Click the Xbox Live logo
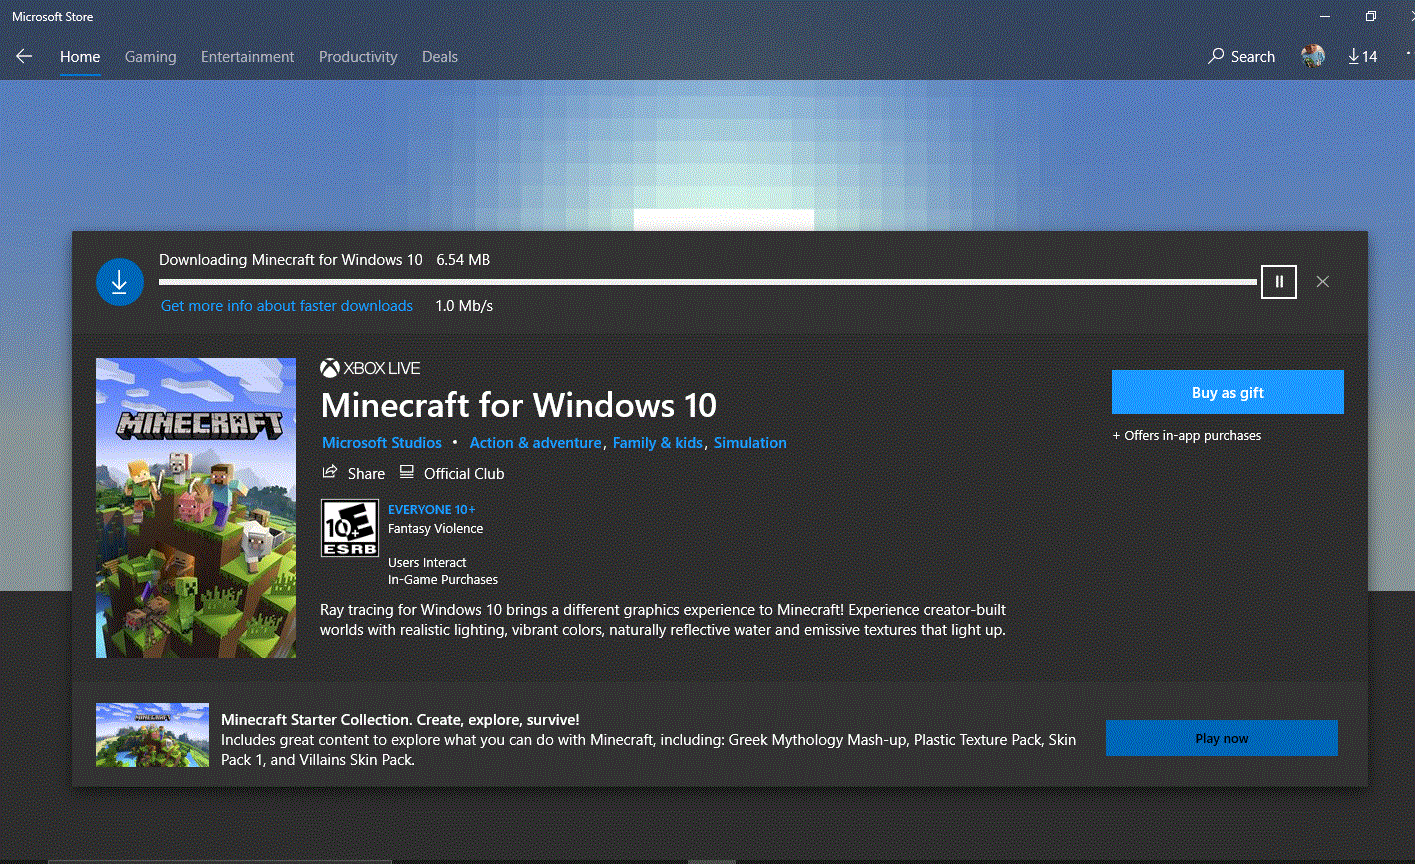Viewport: 1415px width, 864px height. [370, 368]
